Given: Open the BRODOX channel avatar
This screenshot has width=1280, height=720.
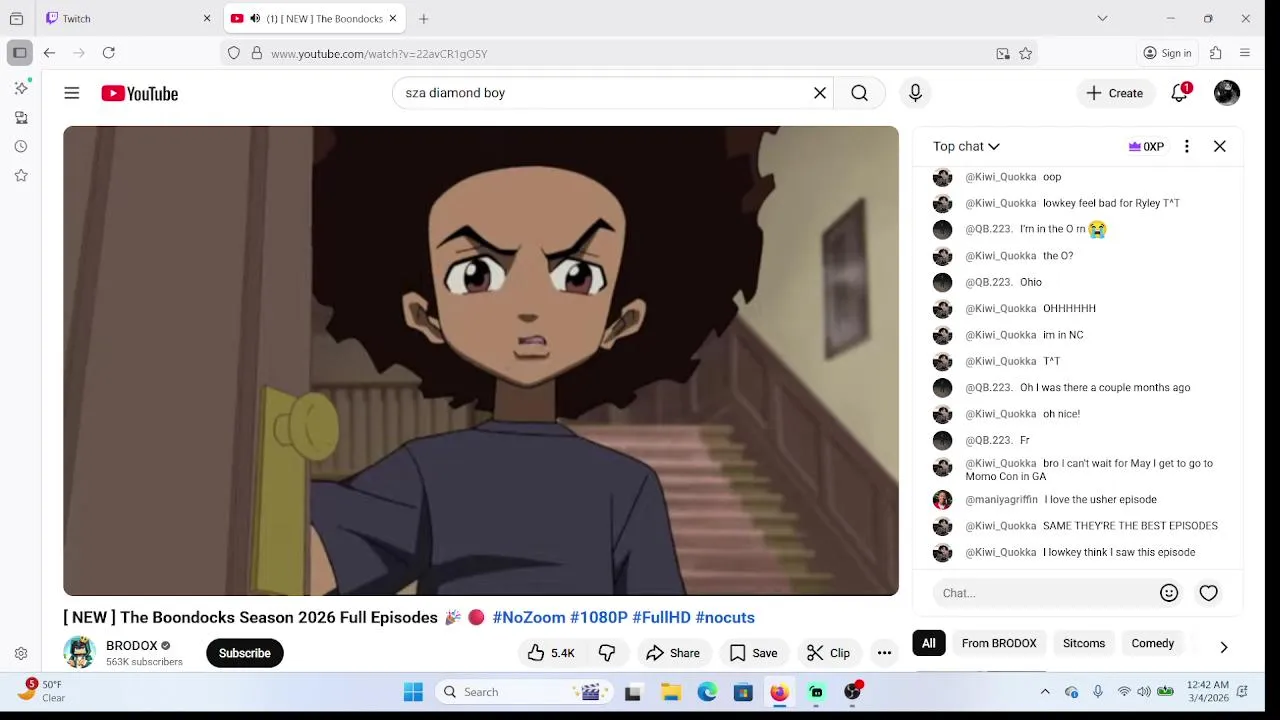Looking at the screenshot, I should pos(79,652).
